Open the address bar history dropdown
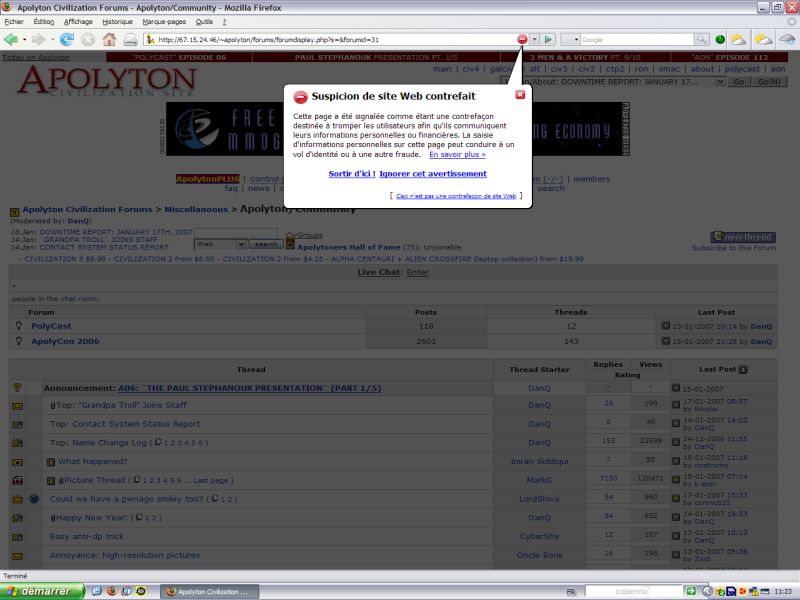The height and width of the screenshot is (600, 800). pos(534,39)
